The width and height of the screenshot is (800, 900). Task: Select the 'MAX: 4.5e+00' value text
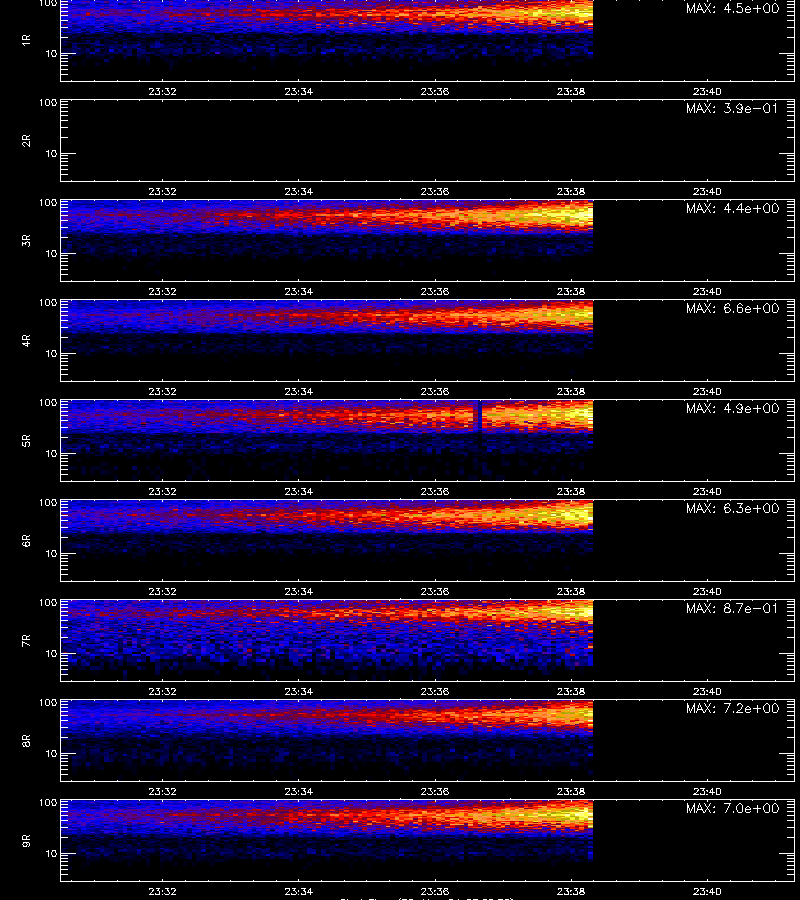pyautogui.click(x=732, y=9)
